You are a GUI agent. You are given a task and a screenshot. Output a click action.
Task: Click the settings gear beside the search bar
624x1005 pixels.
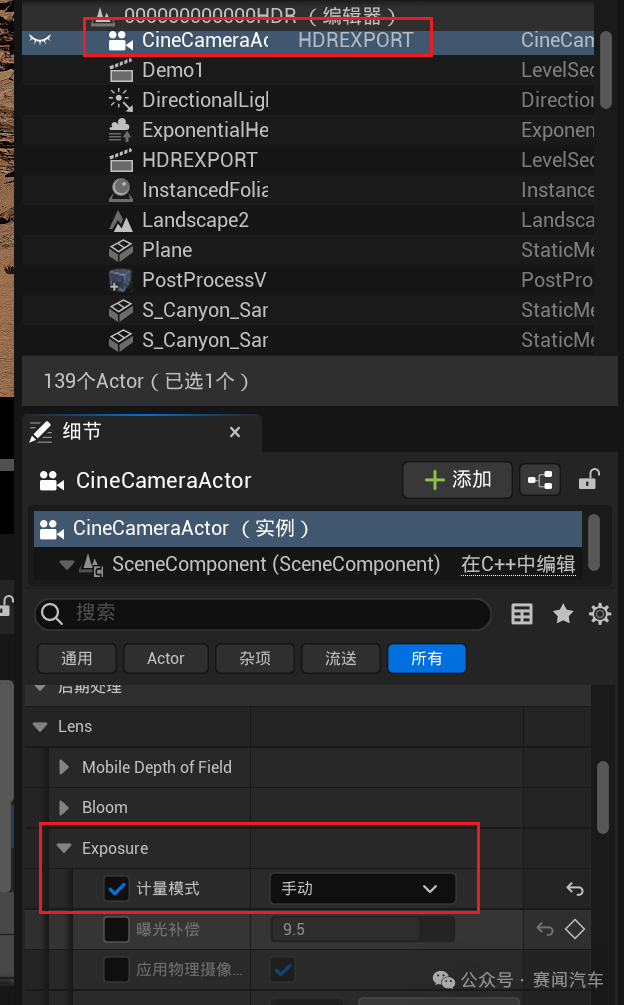(x=599, y=614)
